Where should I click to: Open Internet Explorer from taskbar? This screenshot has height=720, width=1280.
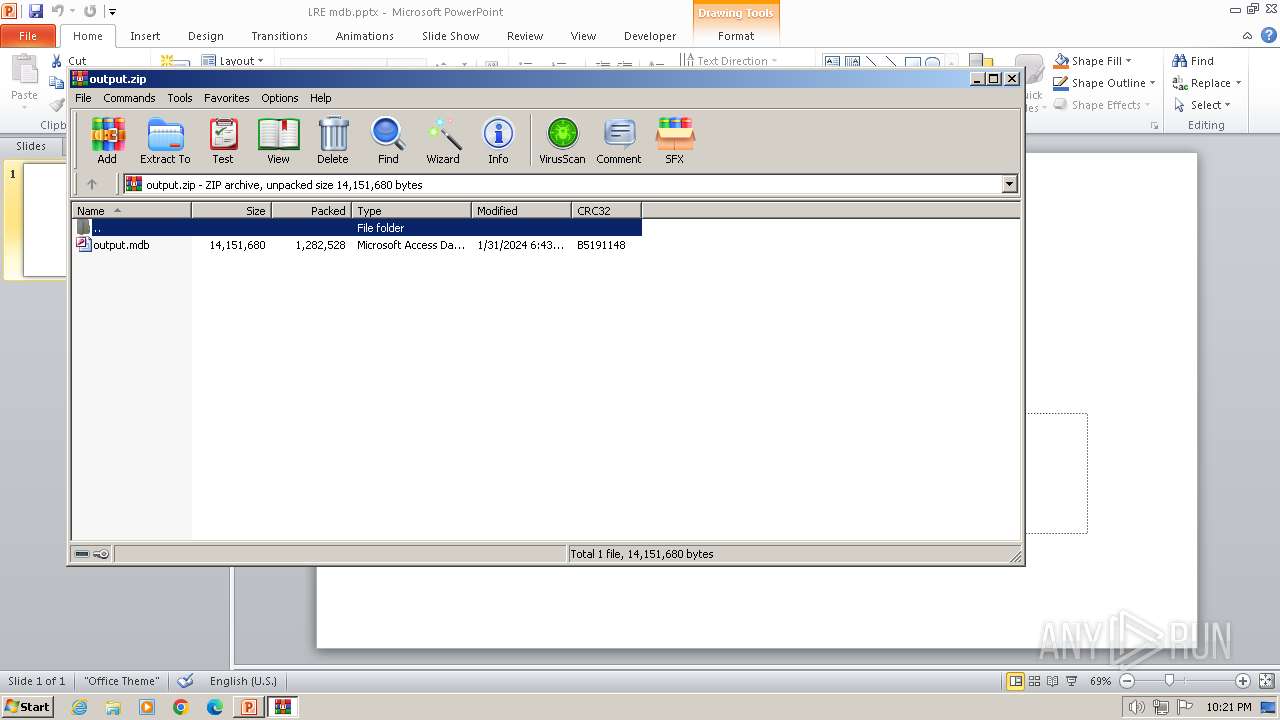(79, 707)
